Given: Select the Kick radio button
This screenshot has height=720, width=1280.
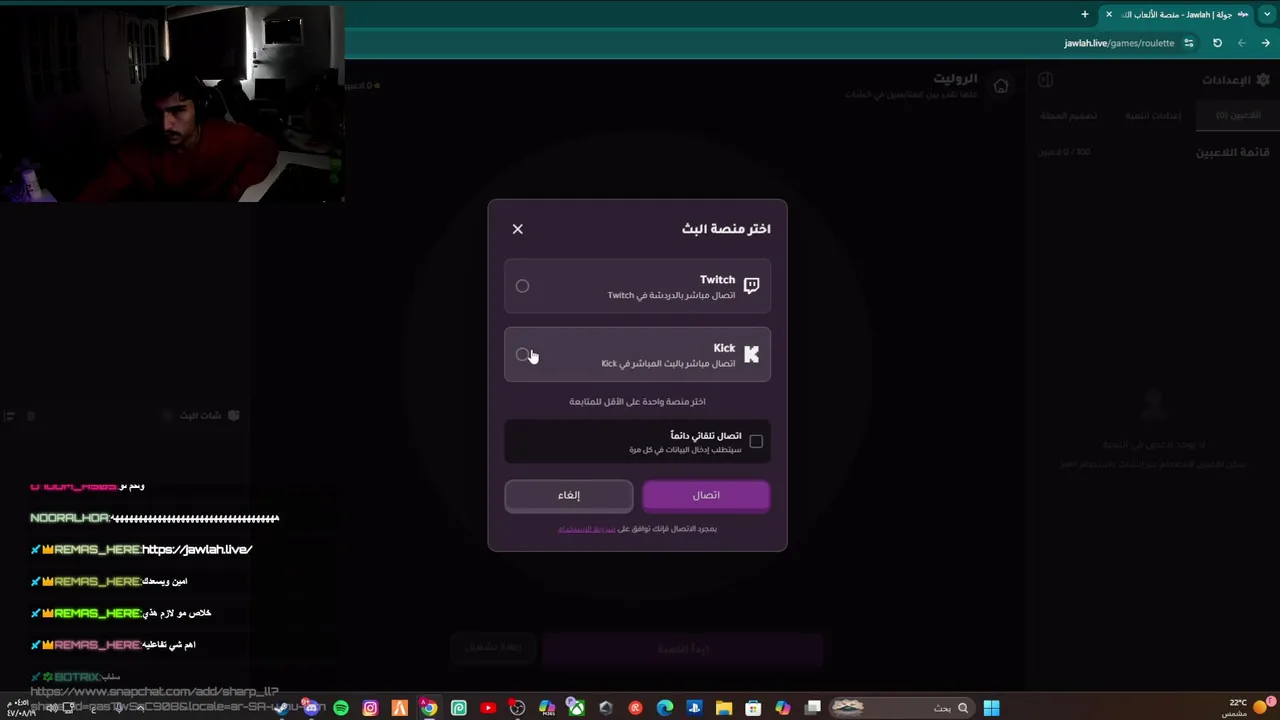Looking at the screenshot, I should (522, 354).
